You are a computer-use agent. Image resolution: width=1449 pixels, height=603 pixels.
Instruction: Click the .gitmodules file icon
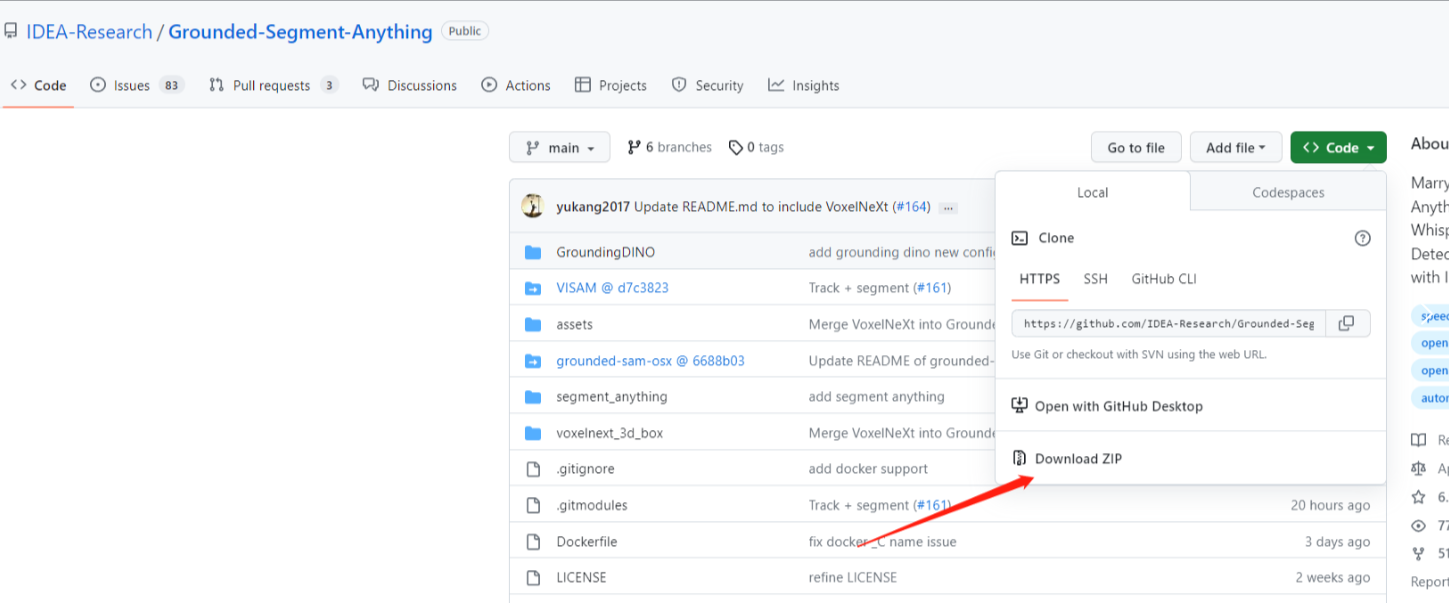[x=533, y=505]
